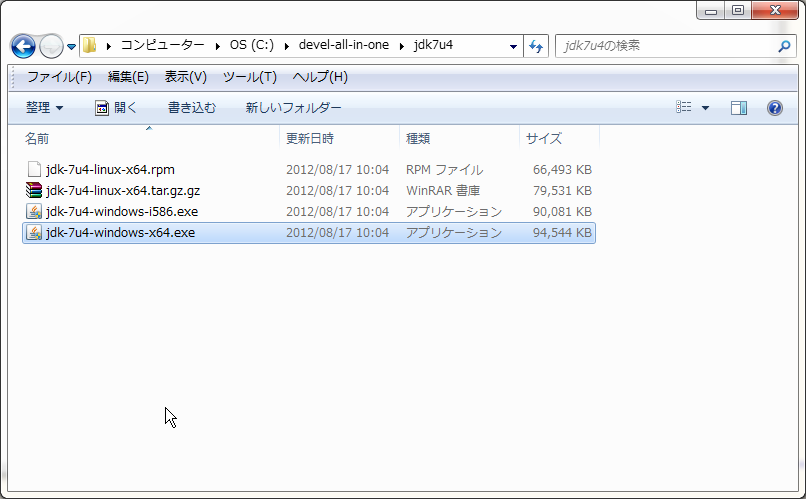Select file jdk-7u4-linux-x64.rpm
The width and height of the screenshot is (806, 499).
[110, 170]
